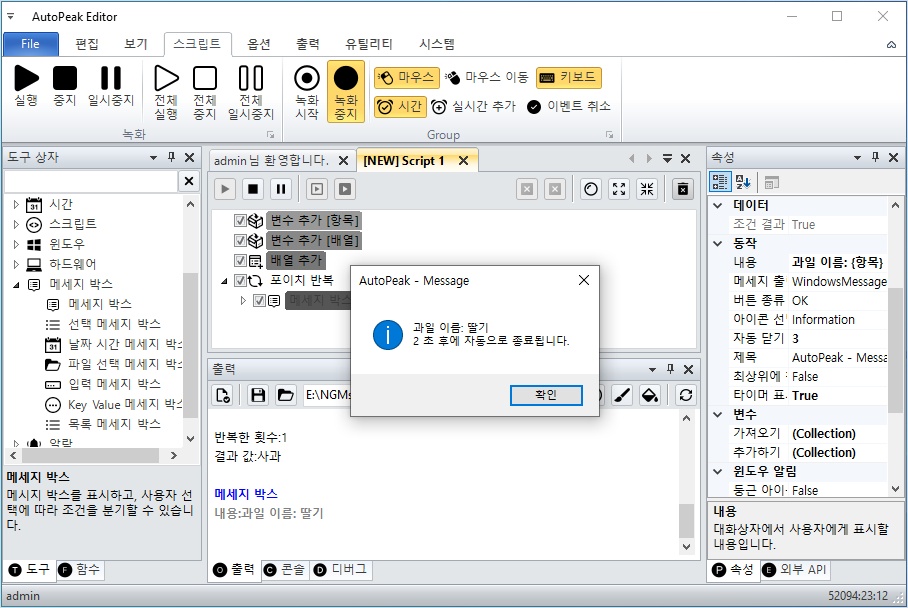
Task: Close the AutoPeak Message dialog
Action: [584, 280]
